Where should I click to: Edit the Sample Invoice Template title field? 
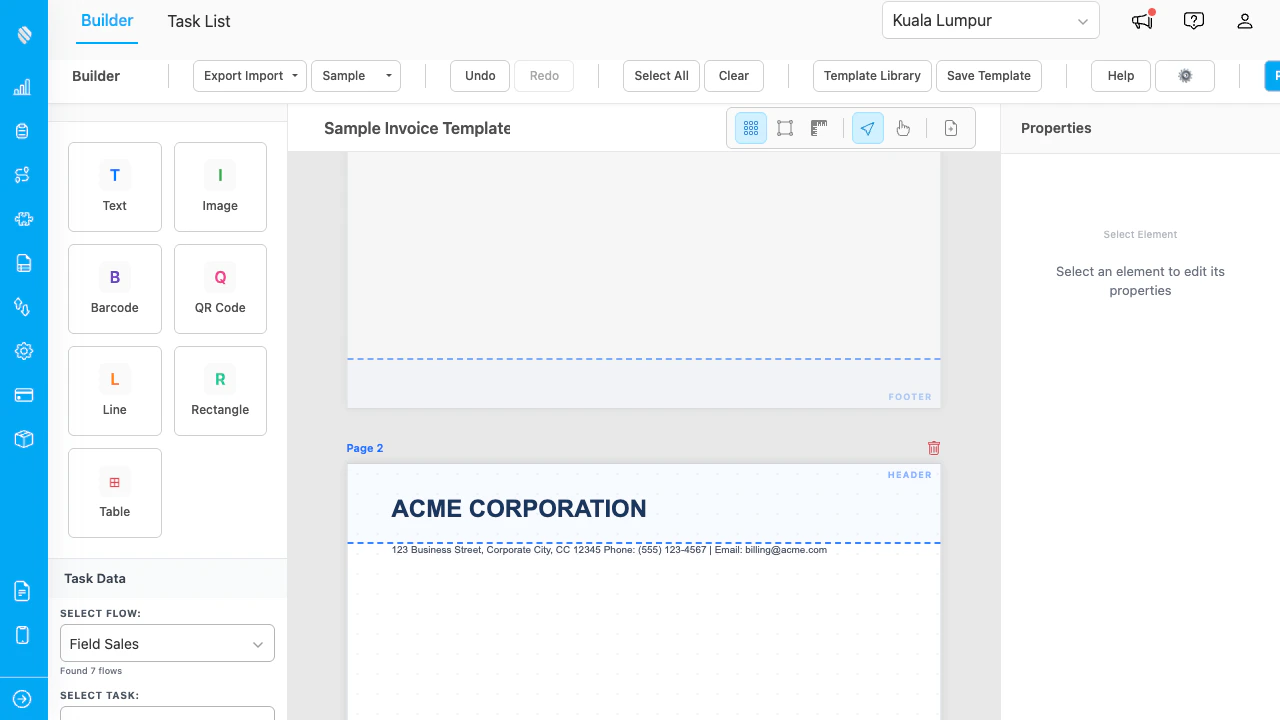(417, 128)
